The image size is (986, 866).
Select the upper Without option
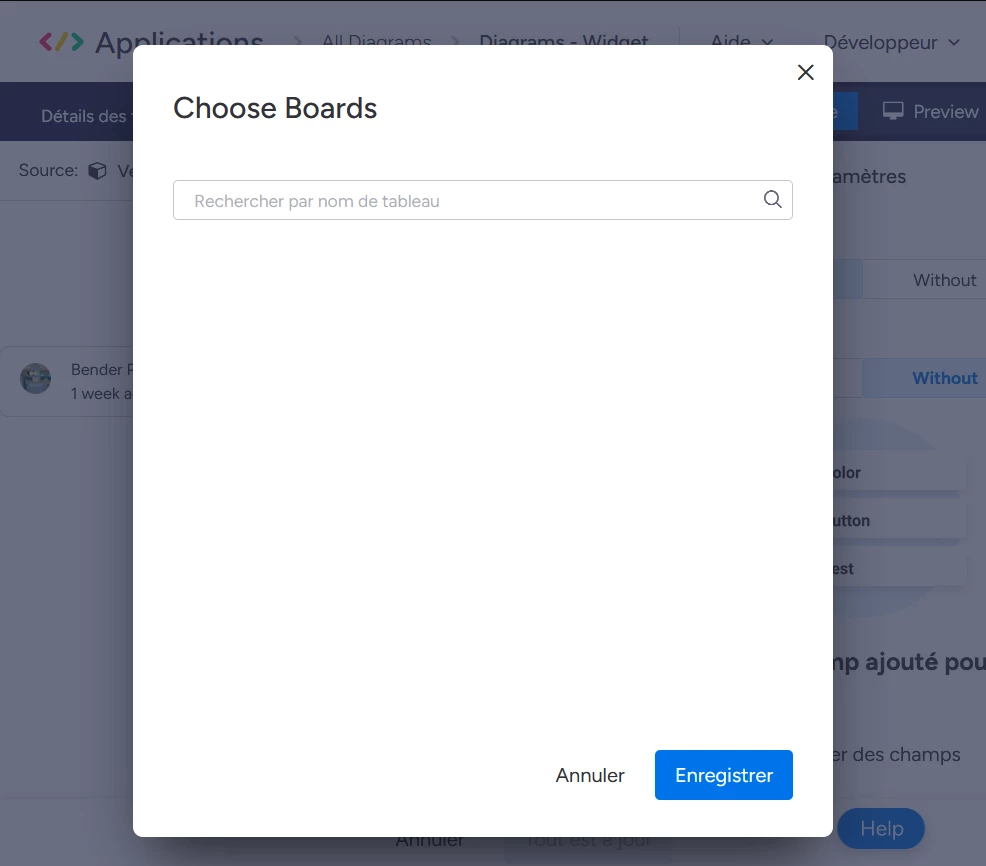[x=944, y=280]
